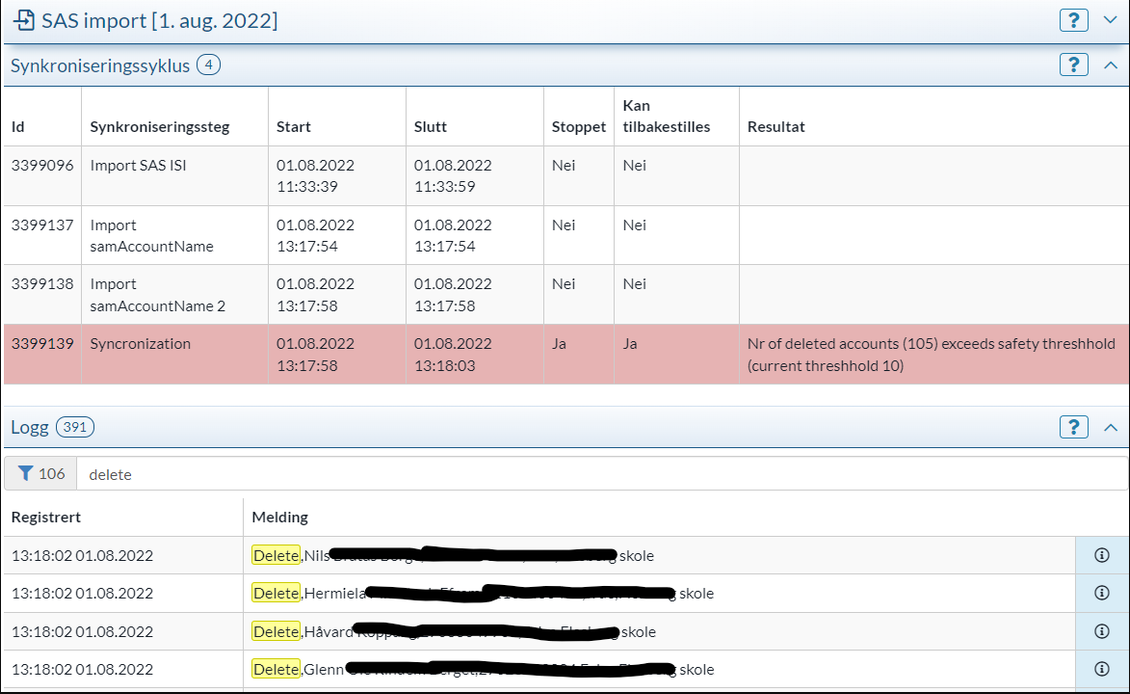
Task: Click help icon in SAS import header
Action: tap(1073, 20)
